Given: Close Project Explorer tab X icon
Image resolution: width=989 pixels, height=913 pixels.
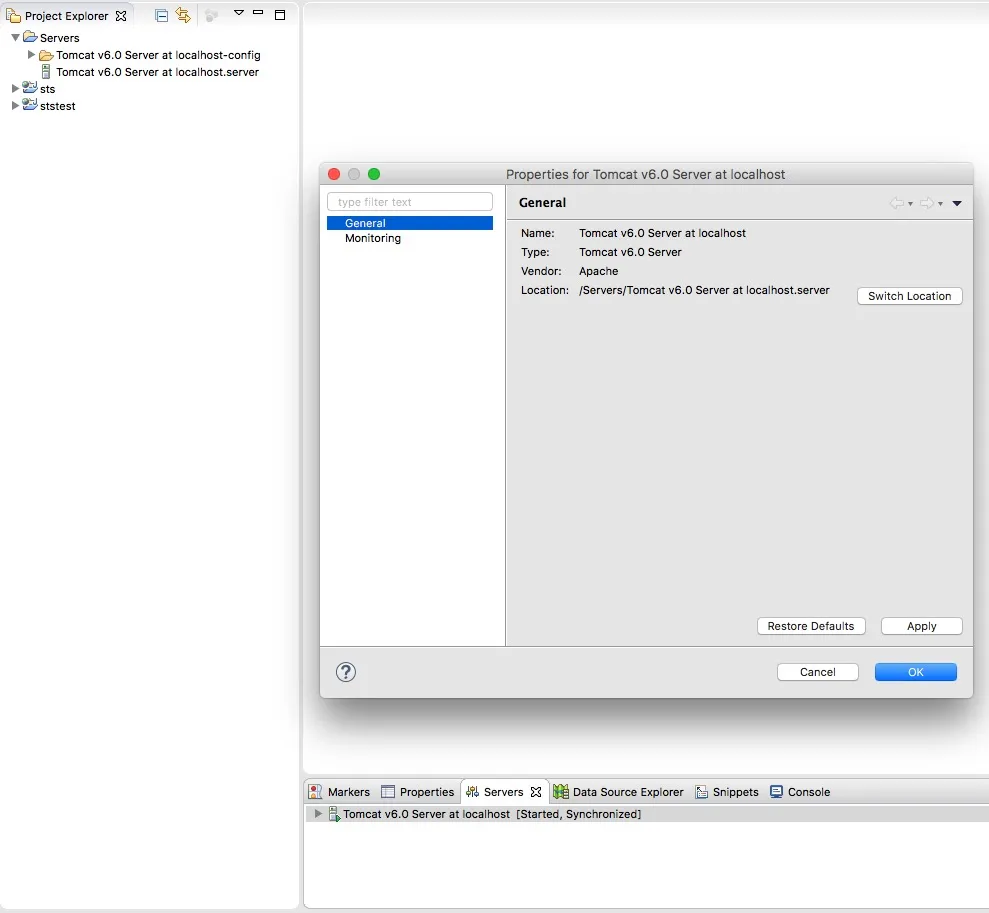Looking at the screenshot, I should coord(121,16).
